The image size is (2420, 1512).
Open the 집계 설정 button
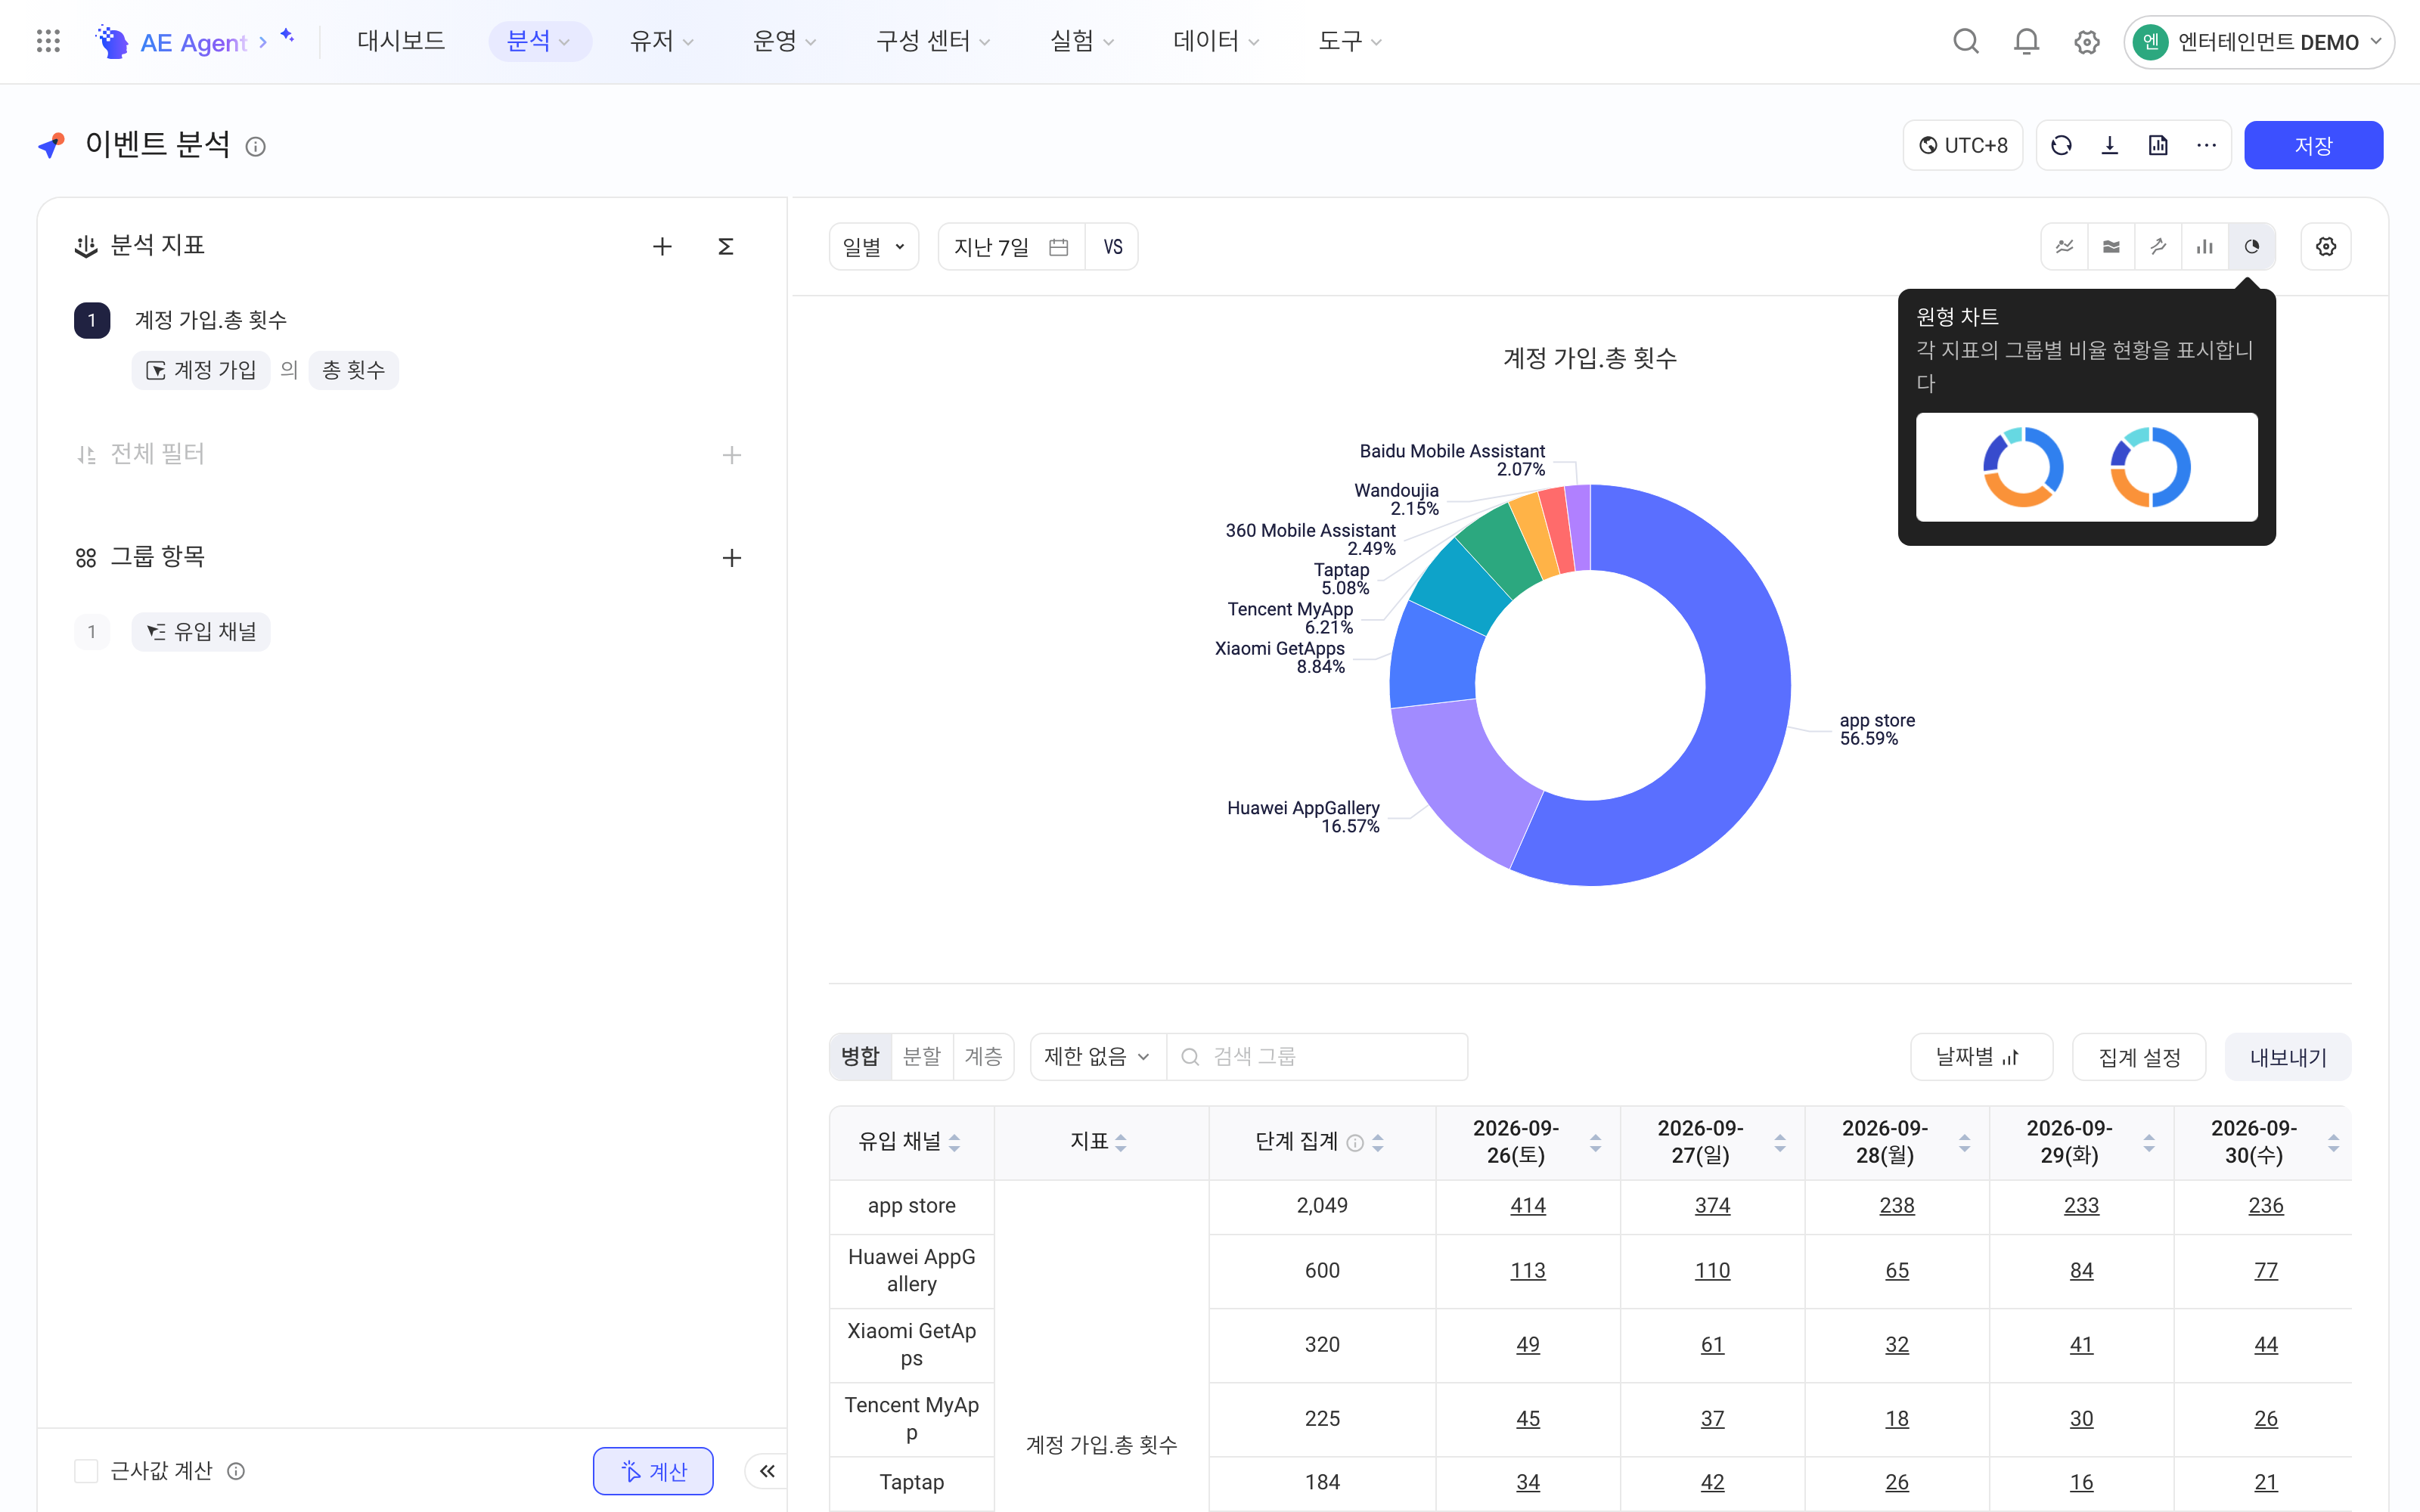tap(2139, 1057)
